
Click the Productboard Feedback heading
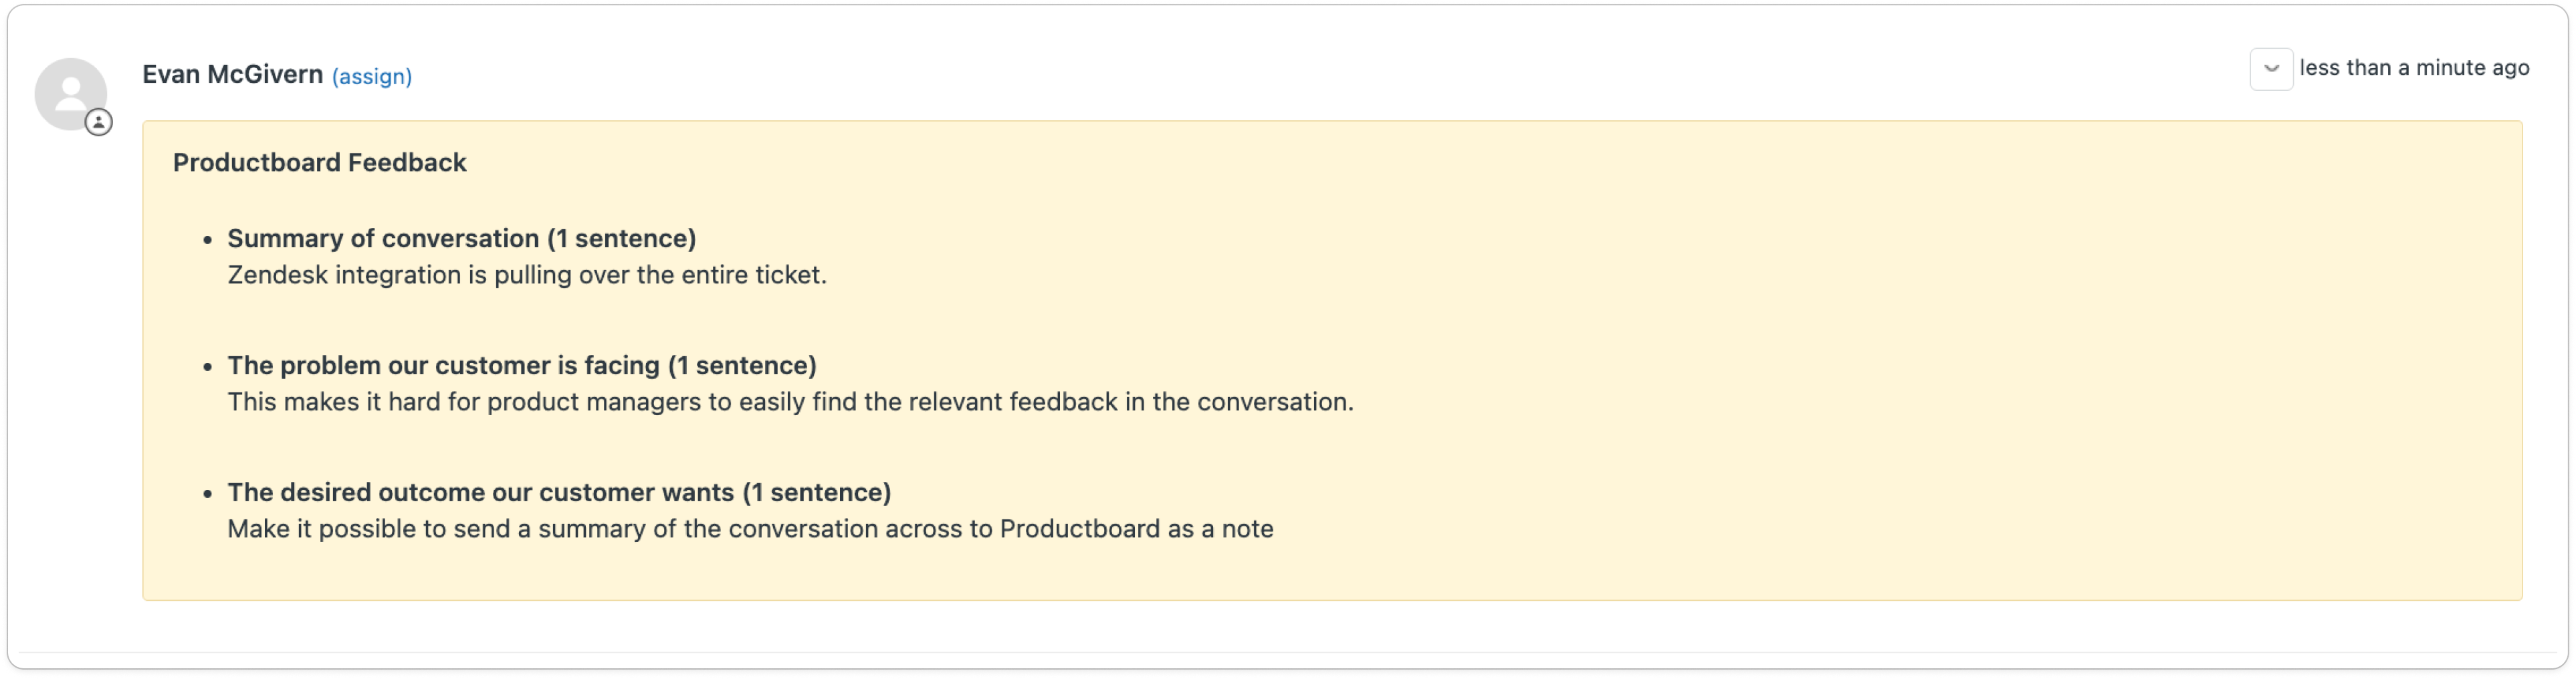click(x=319, y=162)
